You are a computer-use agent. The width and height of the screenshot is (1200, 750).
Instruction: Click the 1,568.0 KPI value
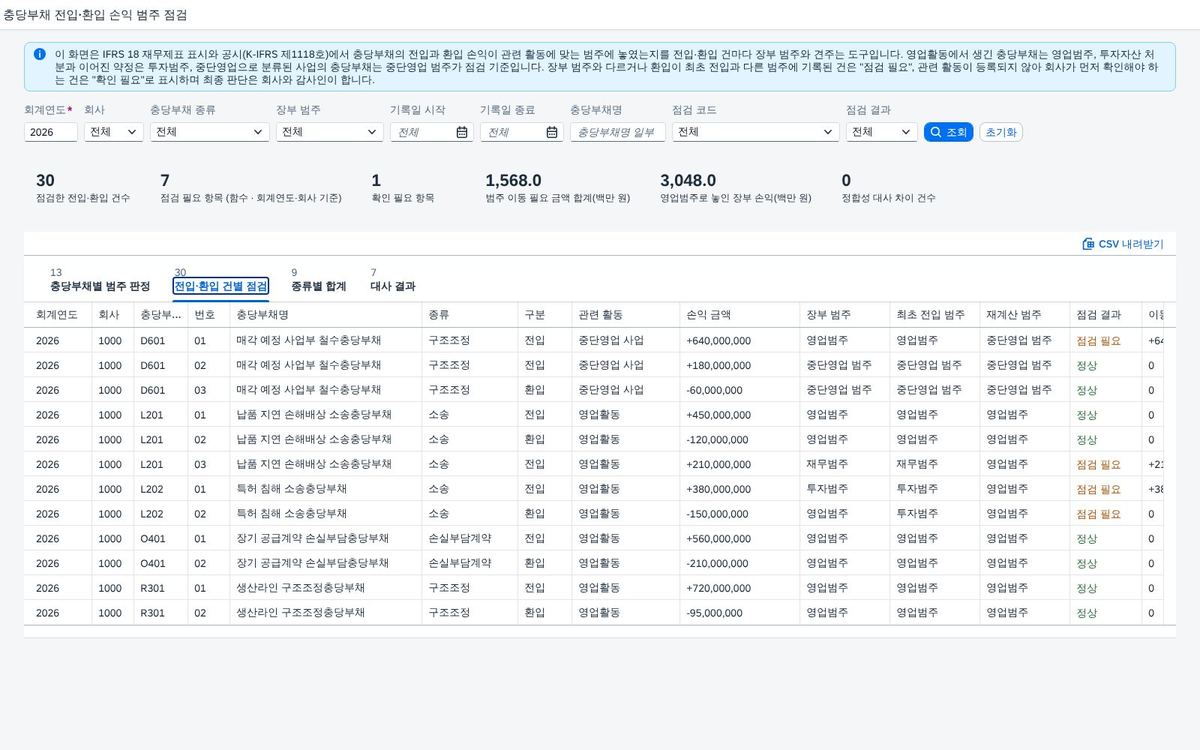tap(513, 181)
